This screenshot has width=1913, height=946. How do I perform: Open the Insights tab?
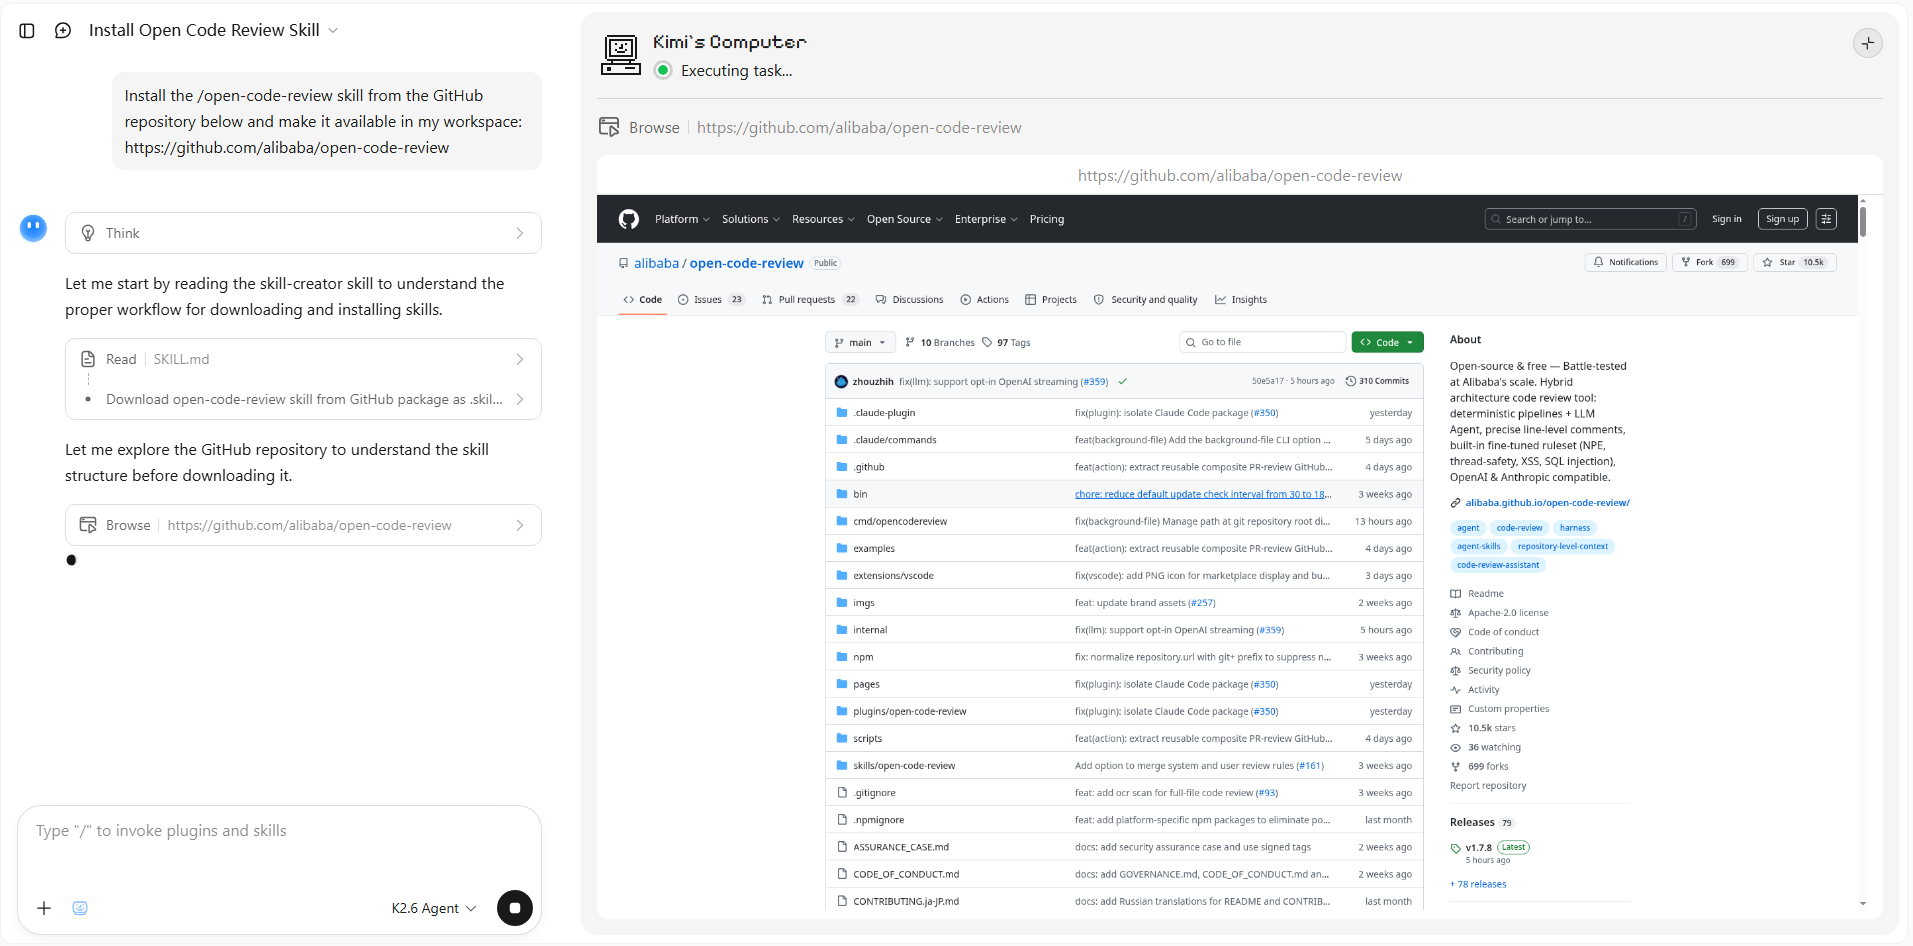point(1241,300)
